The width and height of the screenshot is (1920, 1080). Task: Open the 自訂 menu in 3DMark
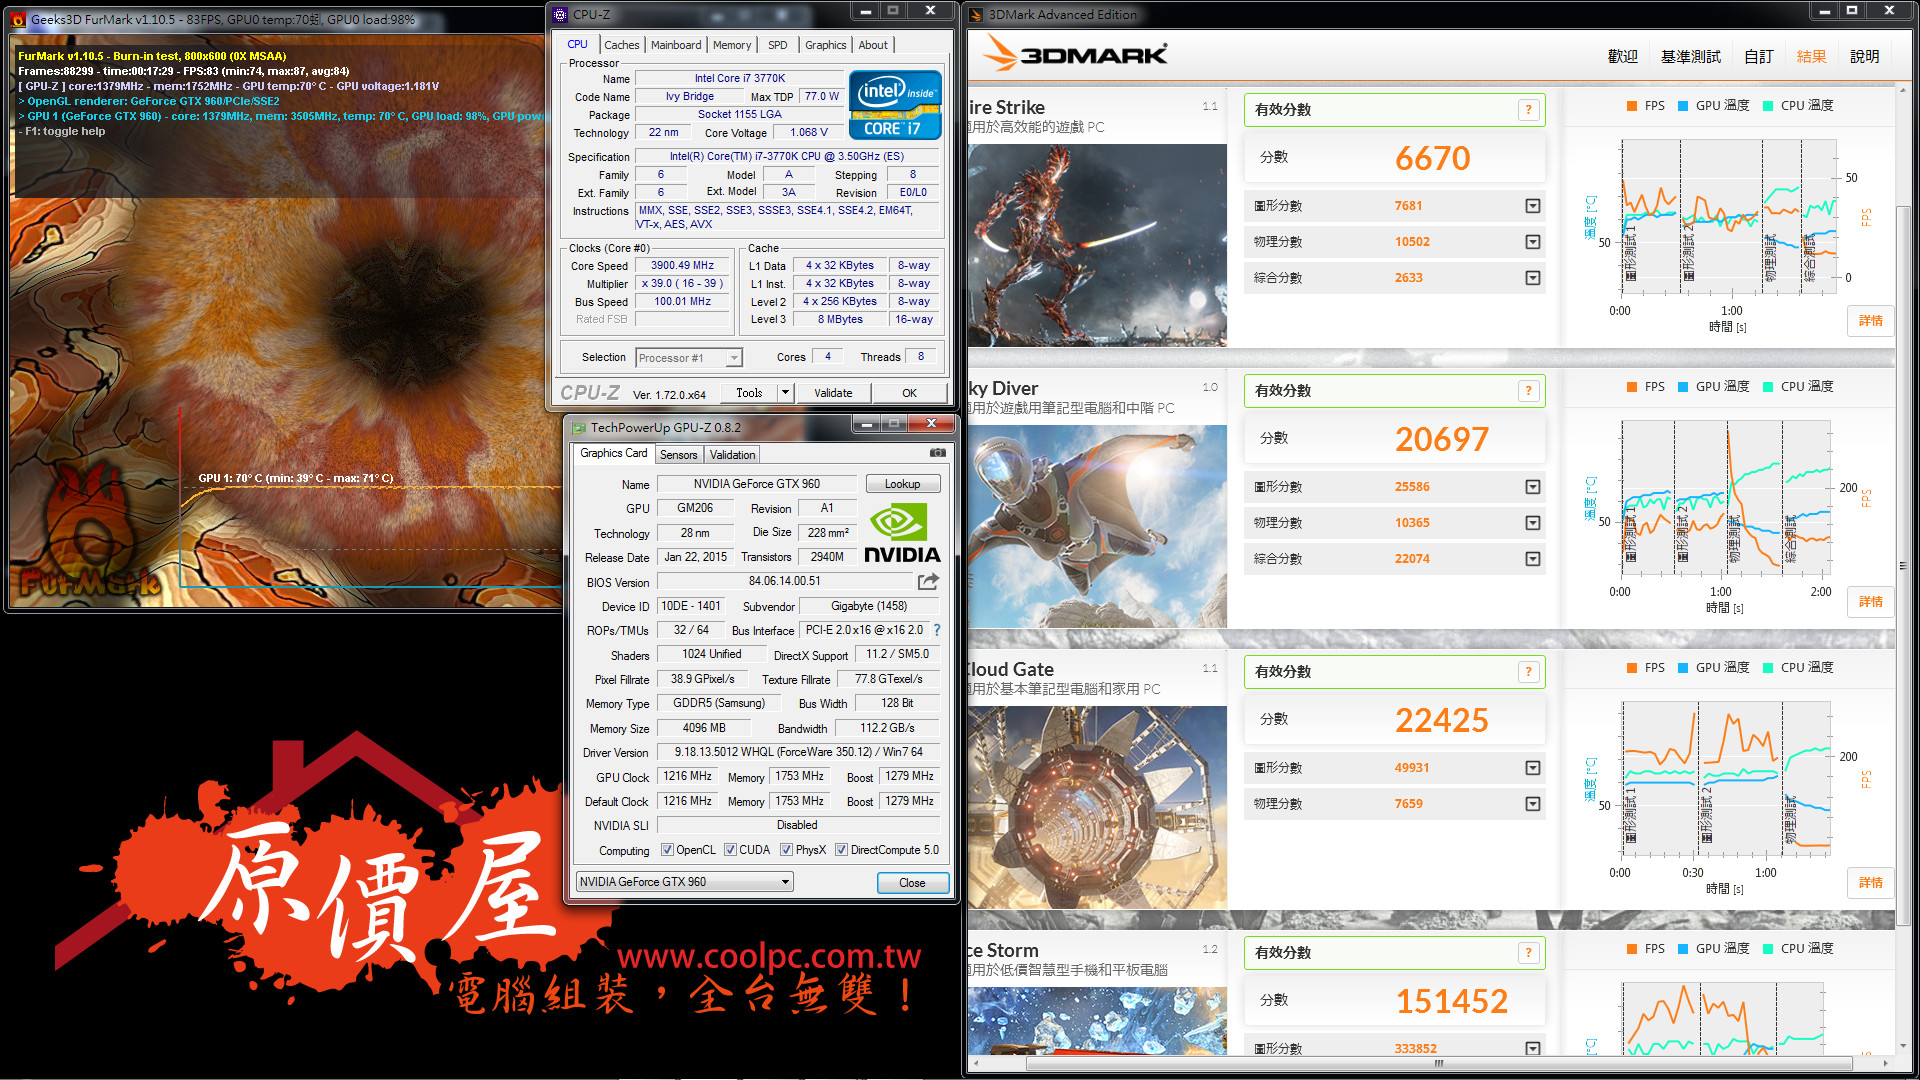tap(1759, 57)
